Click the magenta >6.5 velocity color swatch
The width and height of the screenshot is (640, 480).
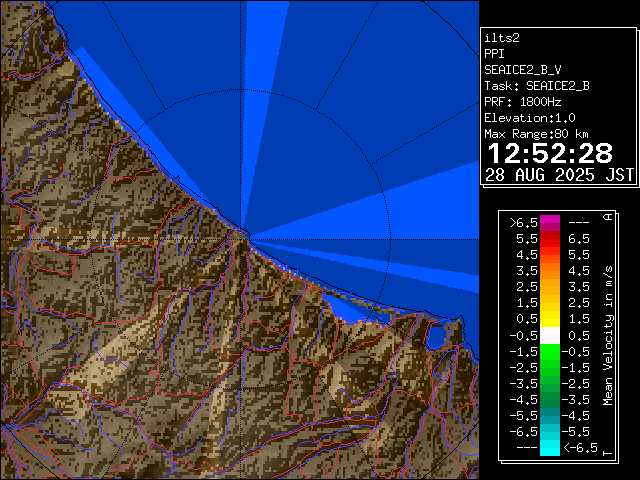pyautogui.click(x=549, y=222)
